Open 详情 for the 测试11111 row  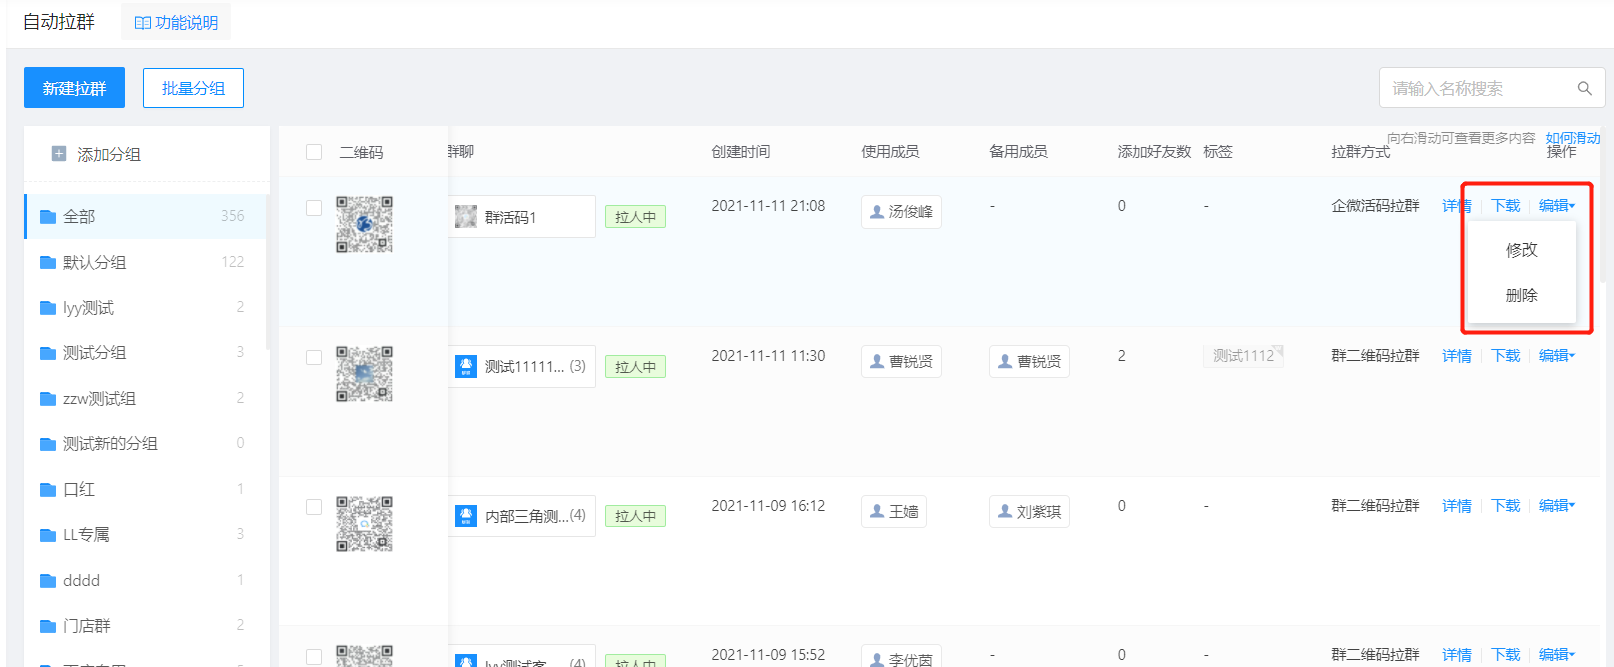pos(1457,356)
